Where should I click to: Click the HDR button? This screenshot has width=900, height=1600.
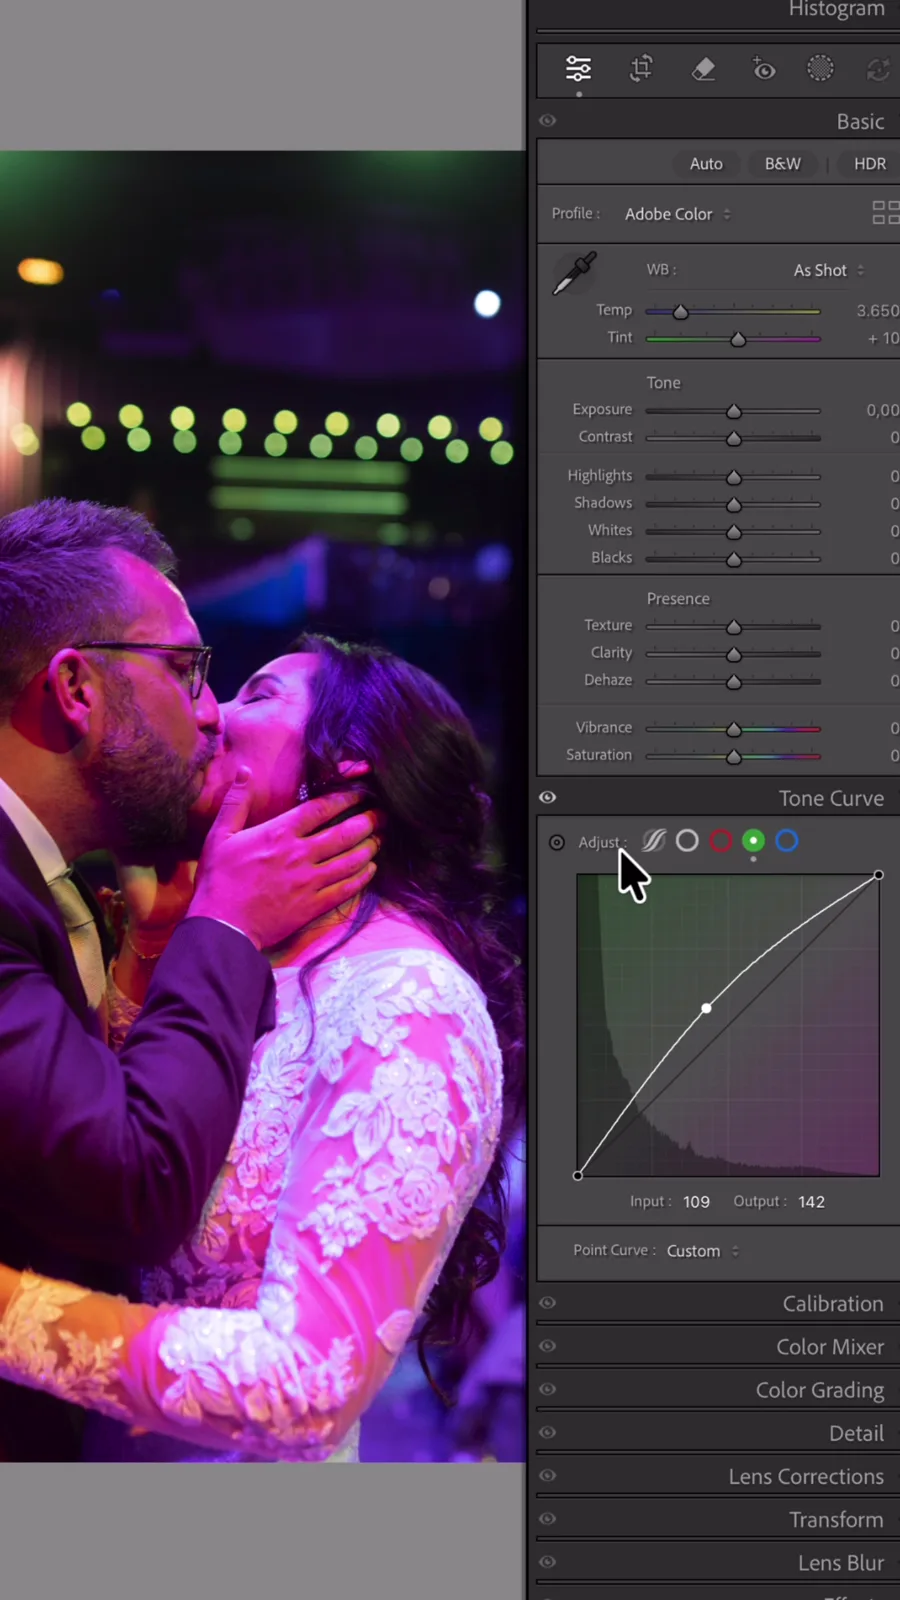pos(869,164)
